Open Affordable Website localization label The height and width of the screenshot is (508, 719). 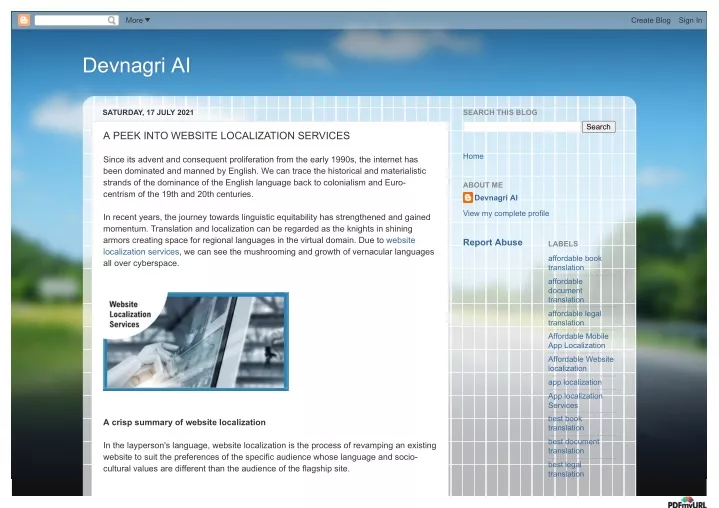click(x=581, y=364)
